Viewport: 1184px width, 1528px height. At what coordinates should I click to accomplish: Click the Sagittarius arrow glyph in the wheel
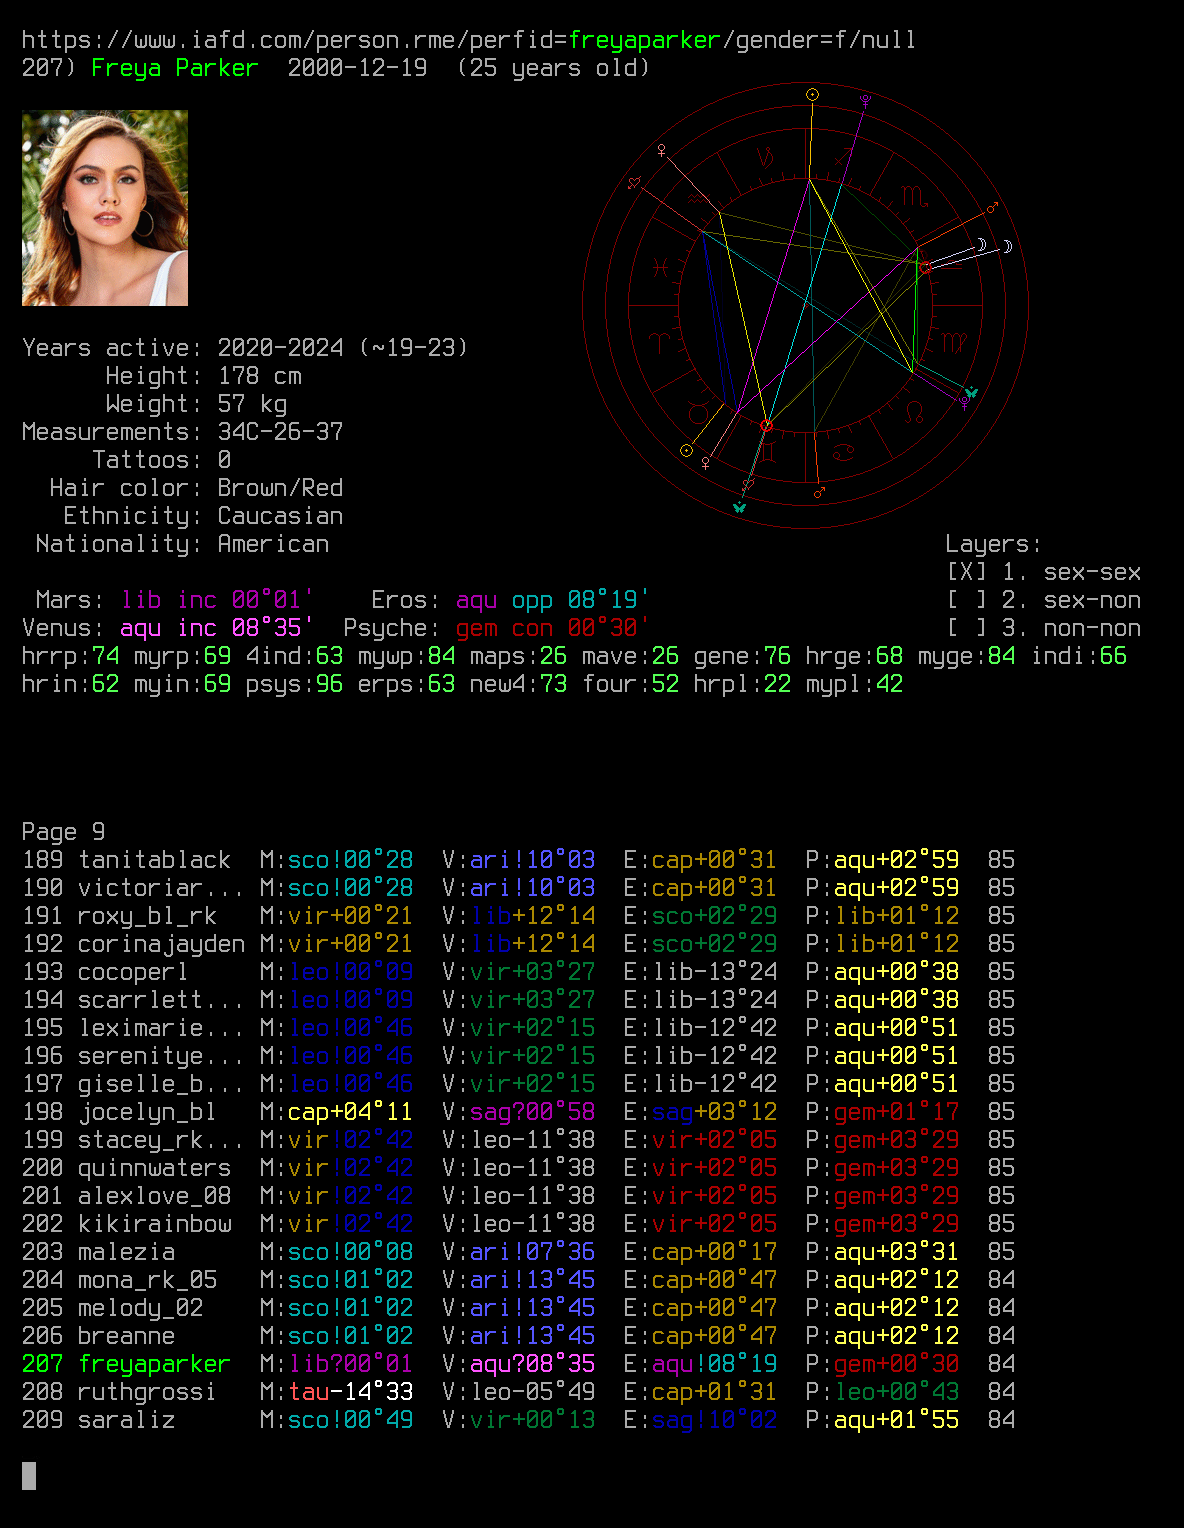844,156
